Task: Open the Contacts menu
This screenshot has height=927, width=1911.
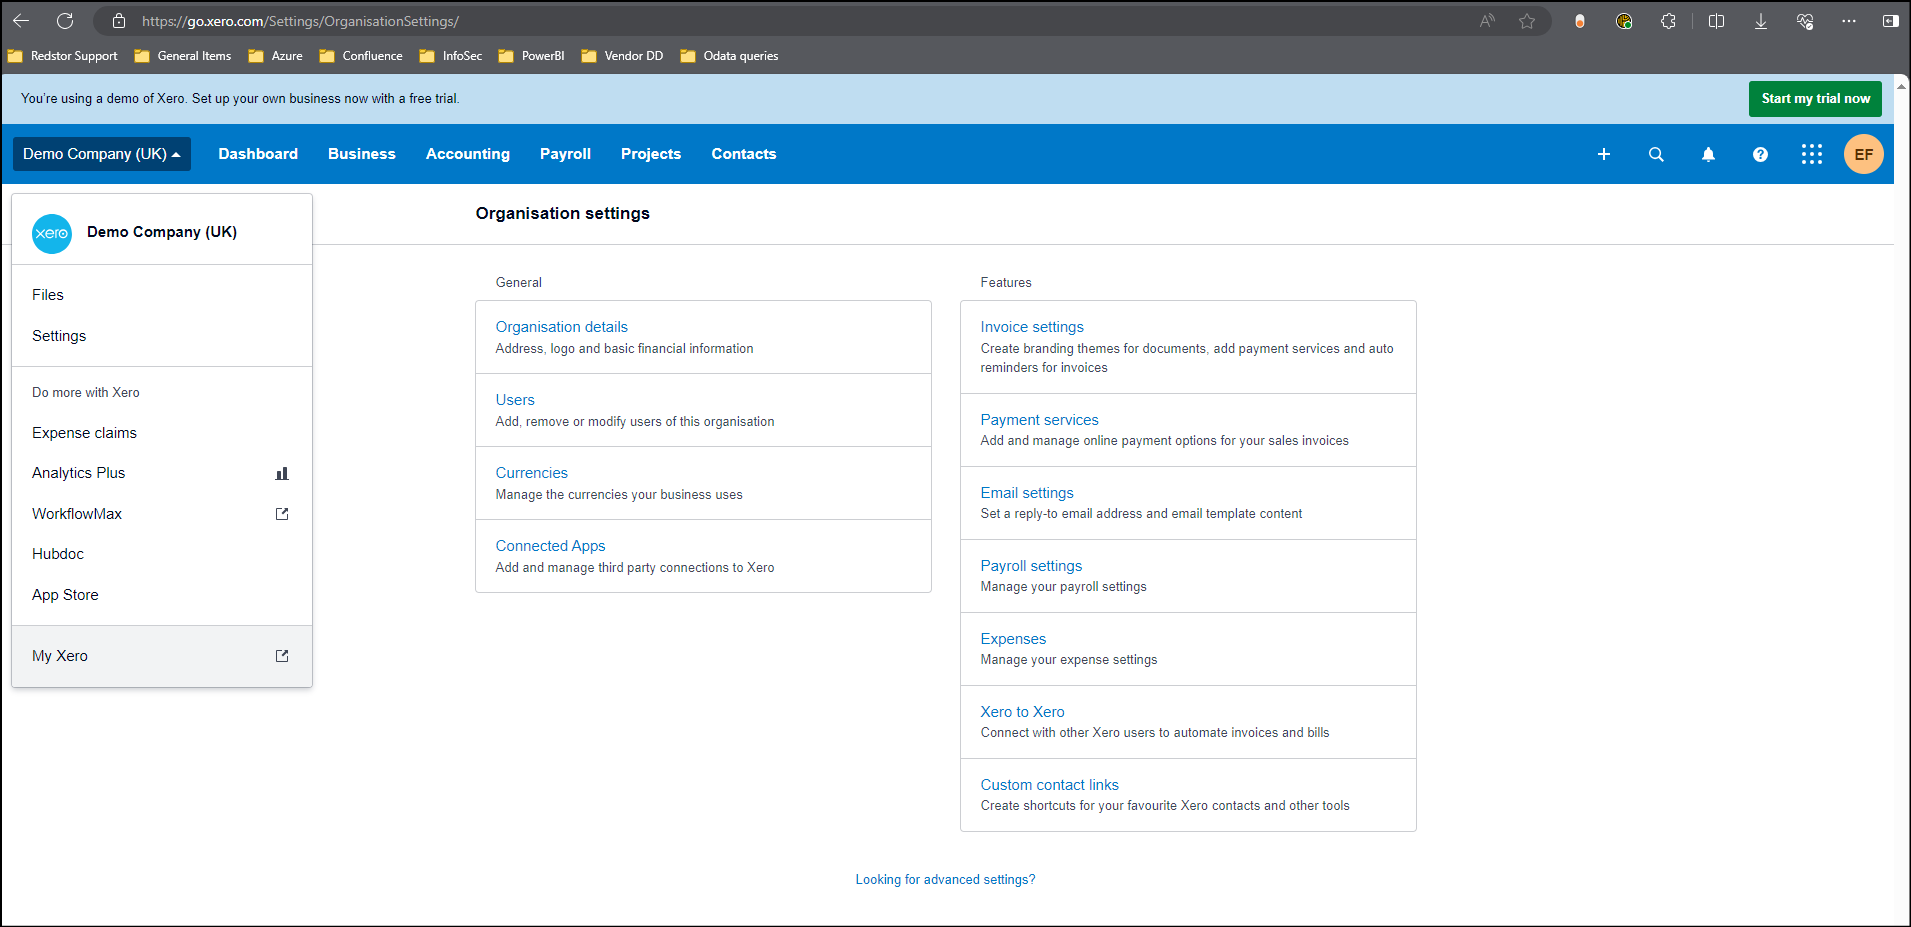Action: 744,154
